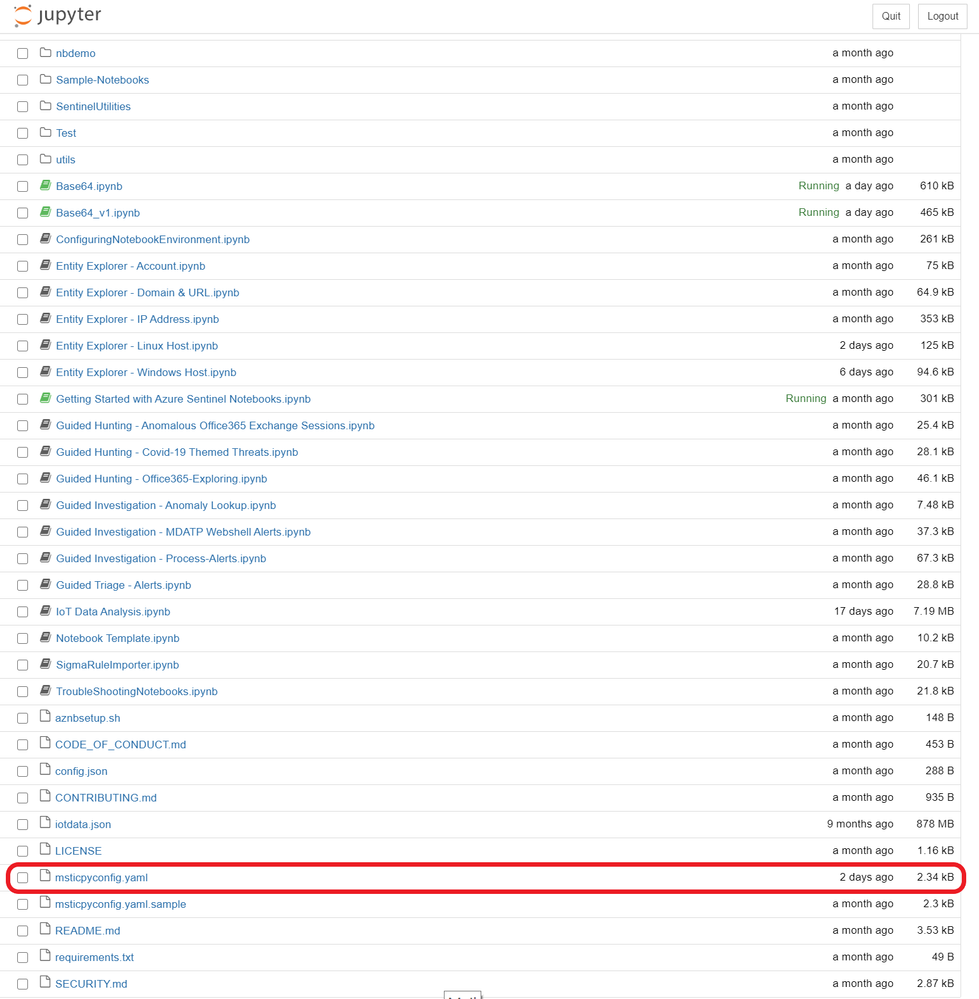Click the notebook icon for Entity Explorer - Account
Image resolution: width=979 pixels, height=999 pixels.
(x=45, y=265)
